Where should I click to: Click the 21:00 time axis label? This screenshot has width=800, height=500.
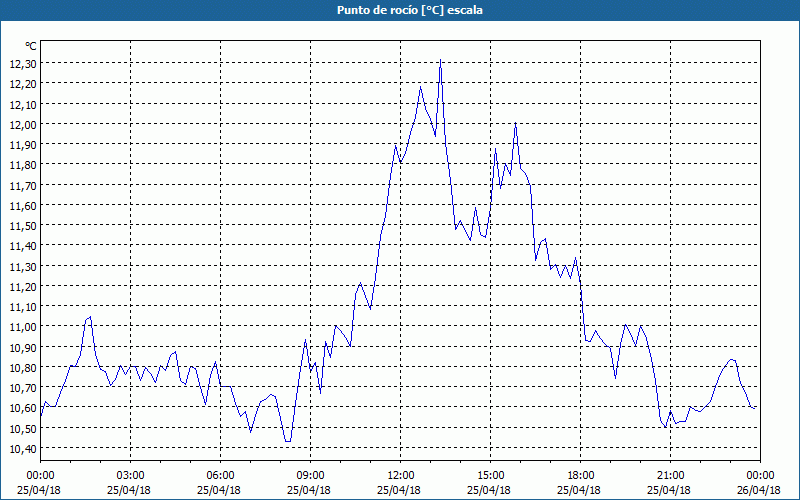click(x=670, y=476)
